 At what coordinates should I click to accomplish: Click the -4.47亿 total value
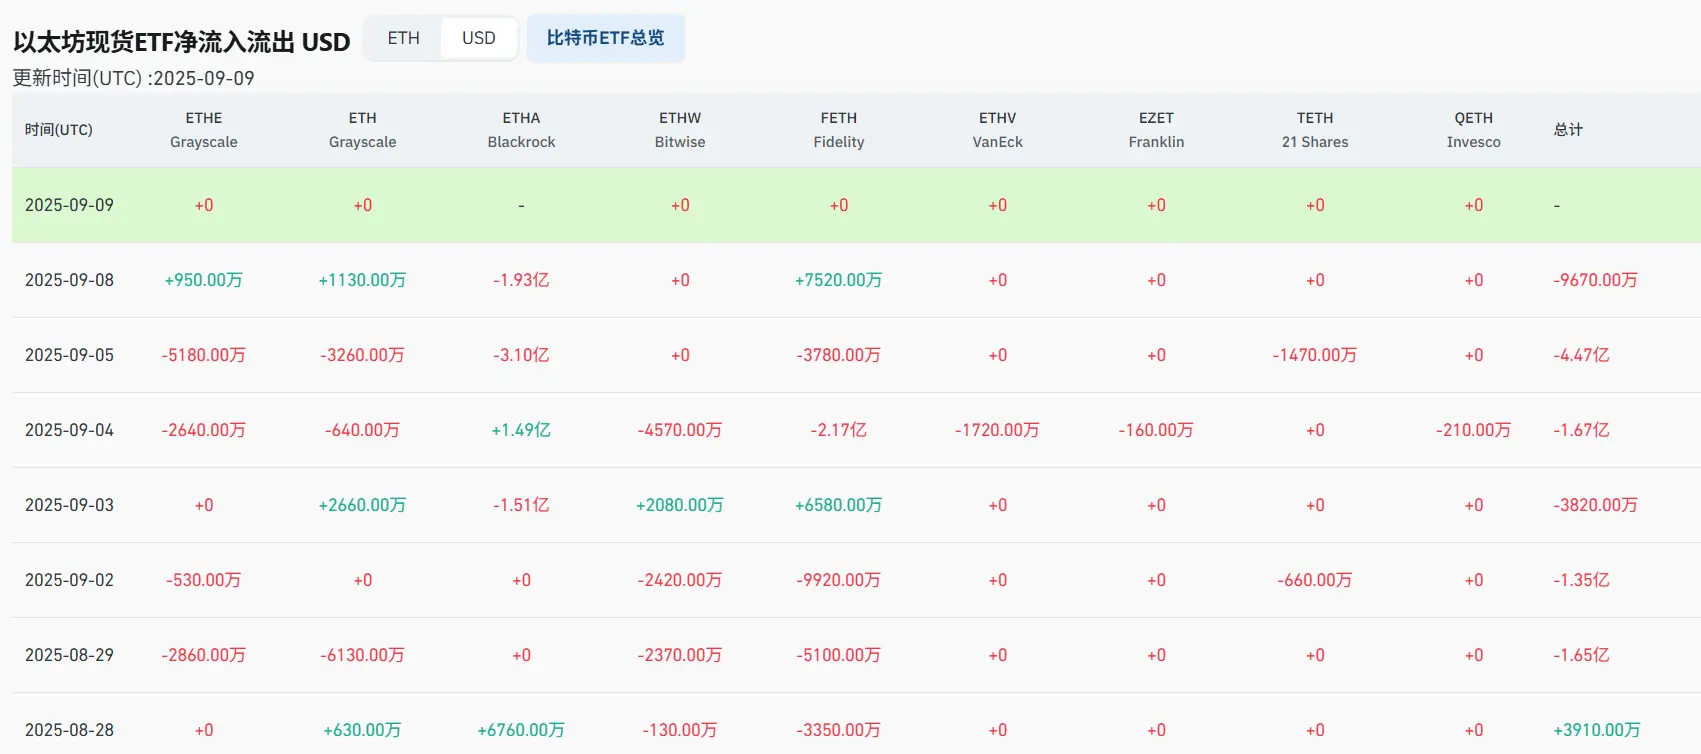coord(1582,355)
